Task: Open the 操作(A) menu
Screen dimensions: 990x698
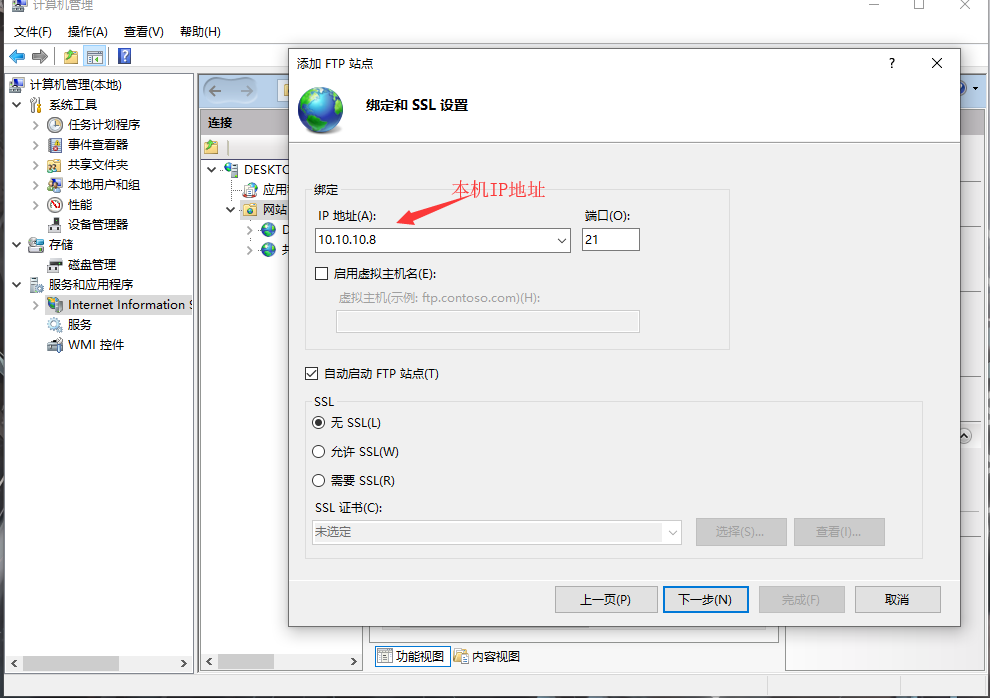Action: 87,32
